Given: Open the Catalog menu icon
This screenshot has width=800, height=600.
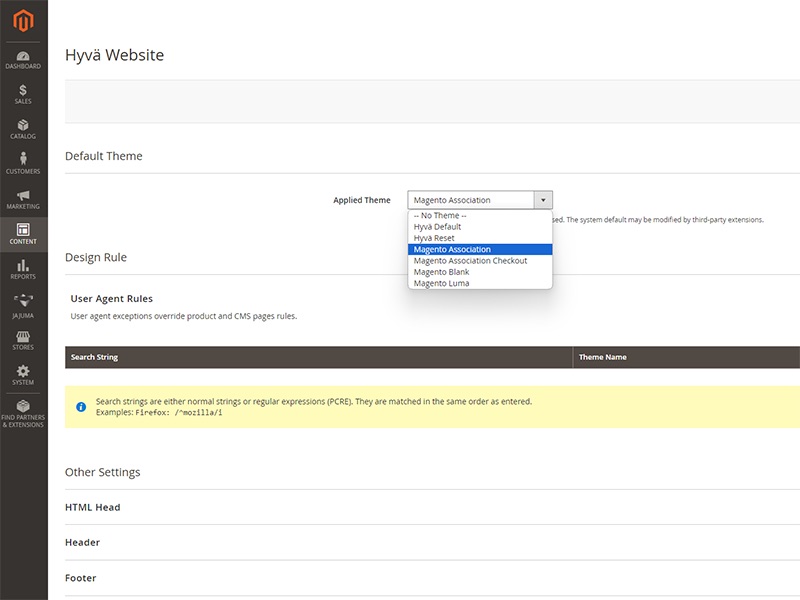Looking at the screenshot, I should click(x=23, y=130).
